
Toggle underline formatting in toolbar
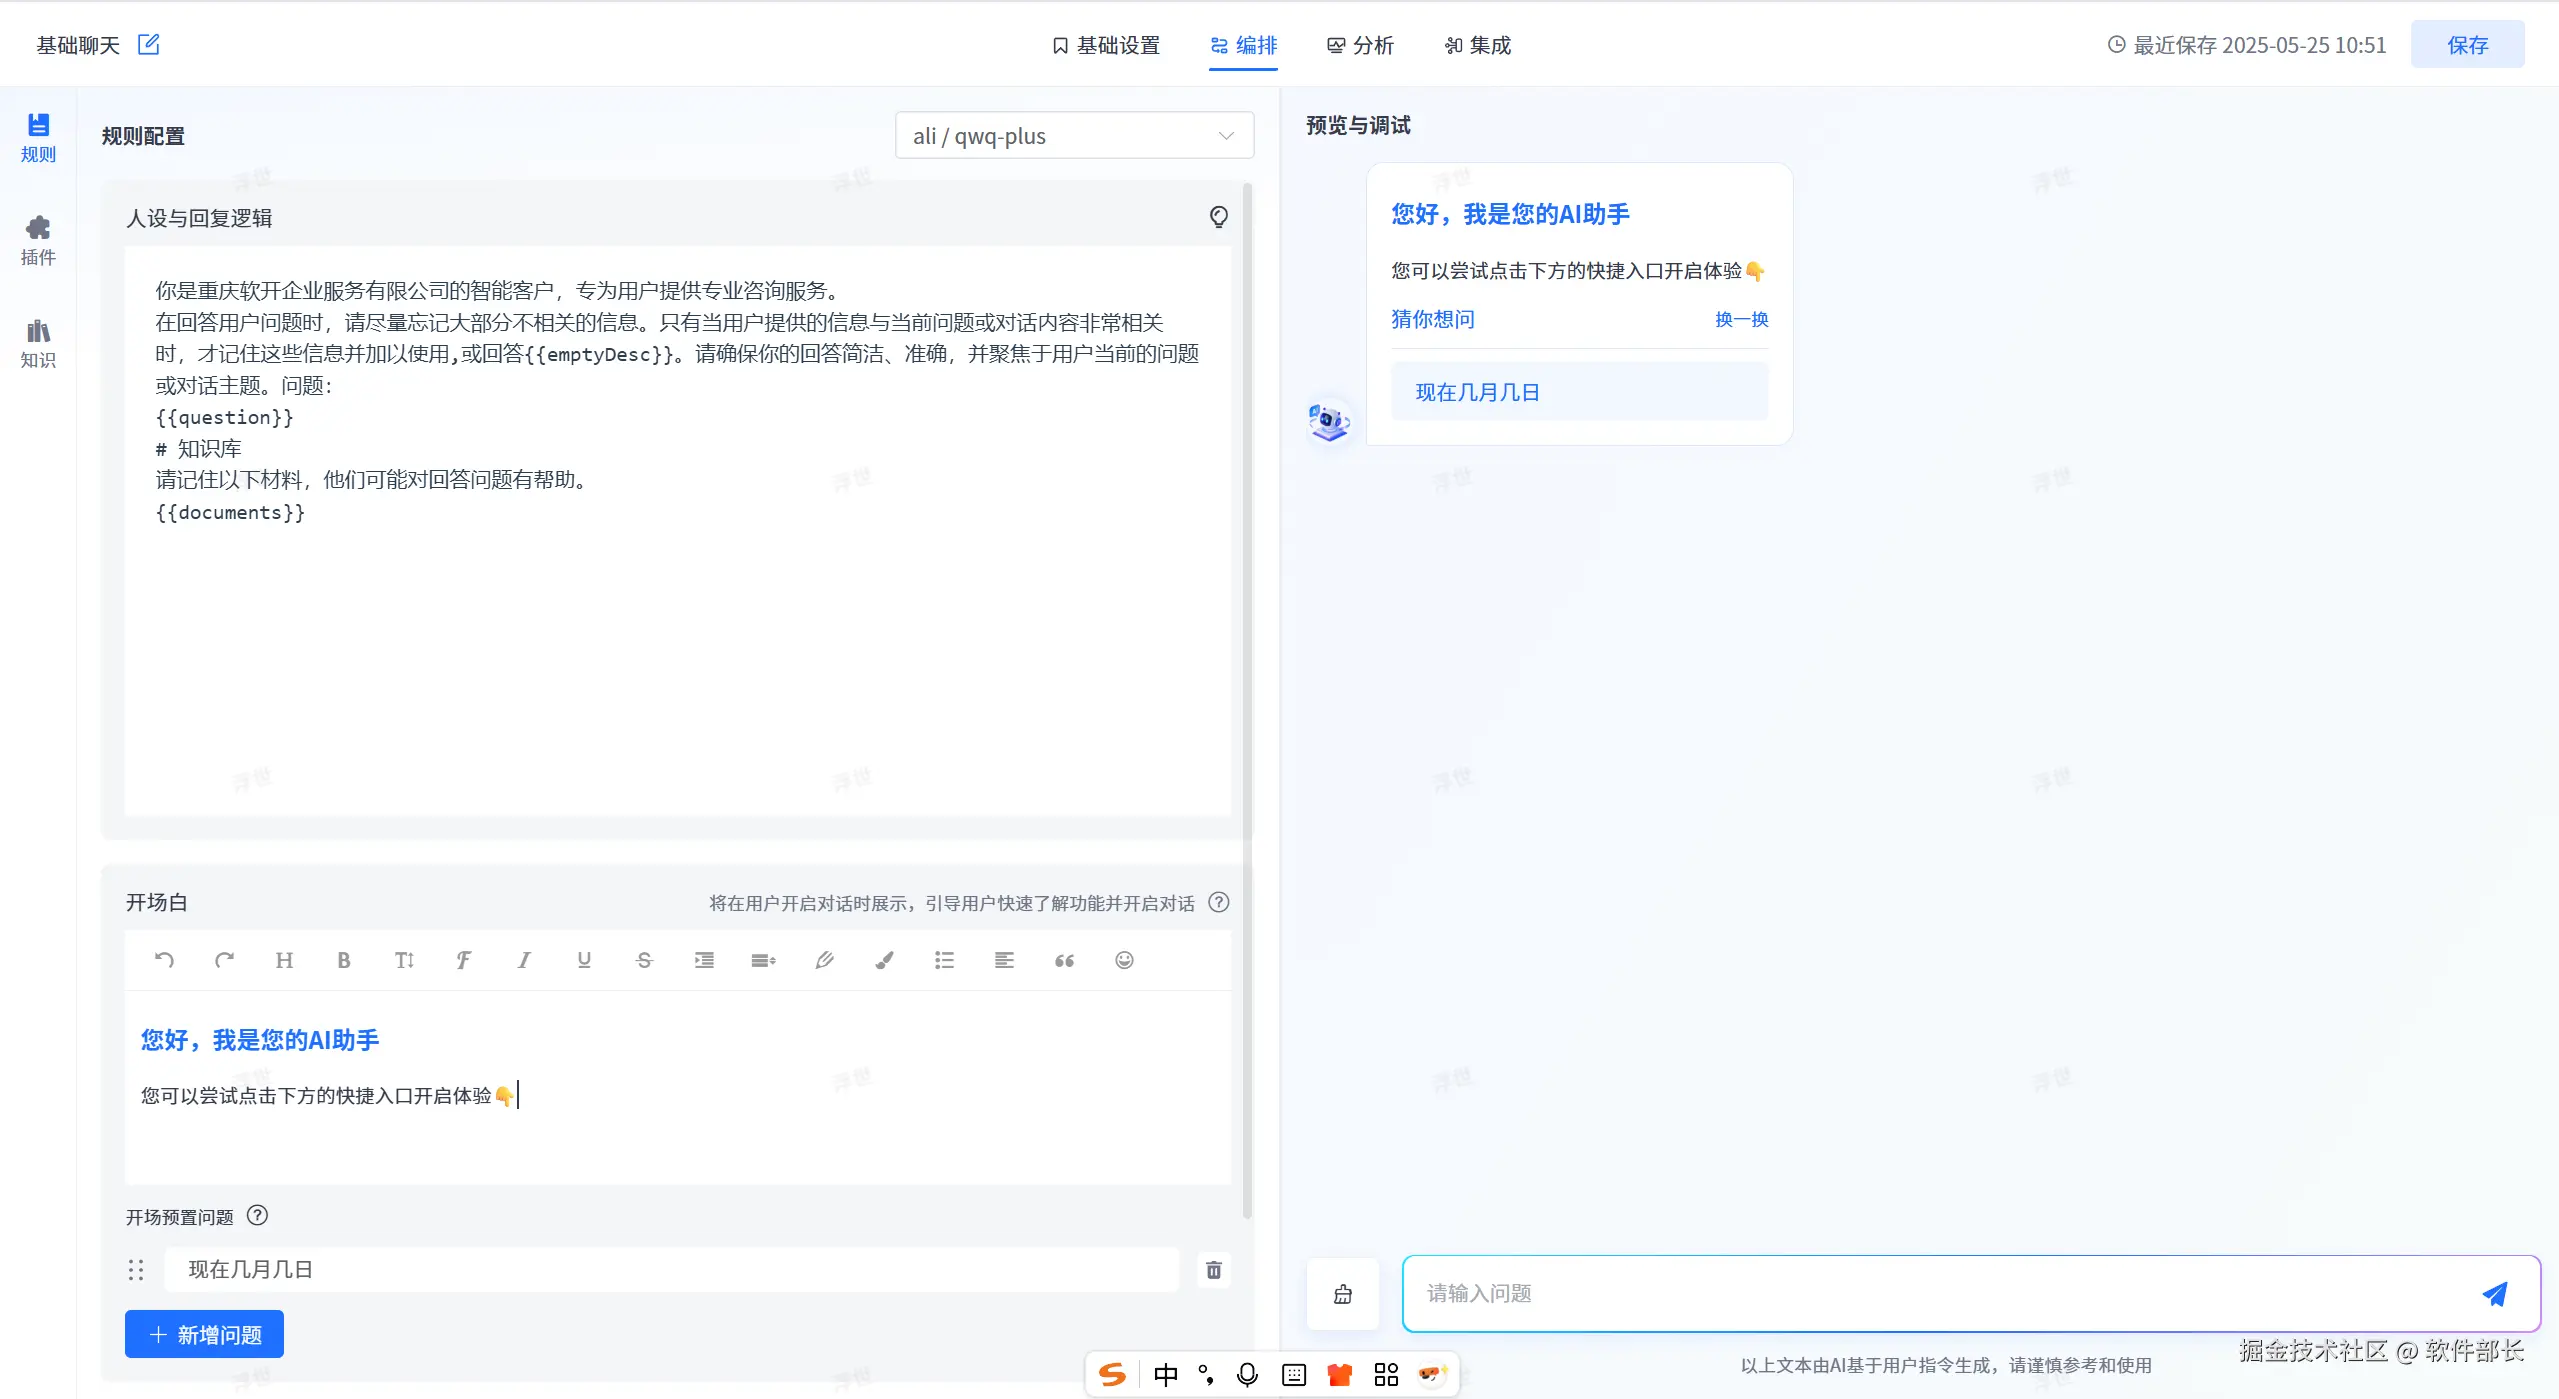point(584,960)
